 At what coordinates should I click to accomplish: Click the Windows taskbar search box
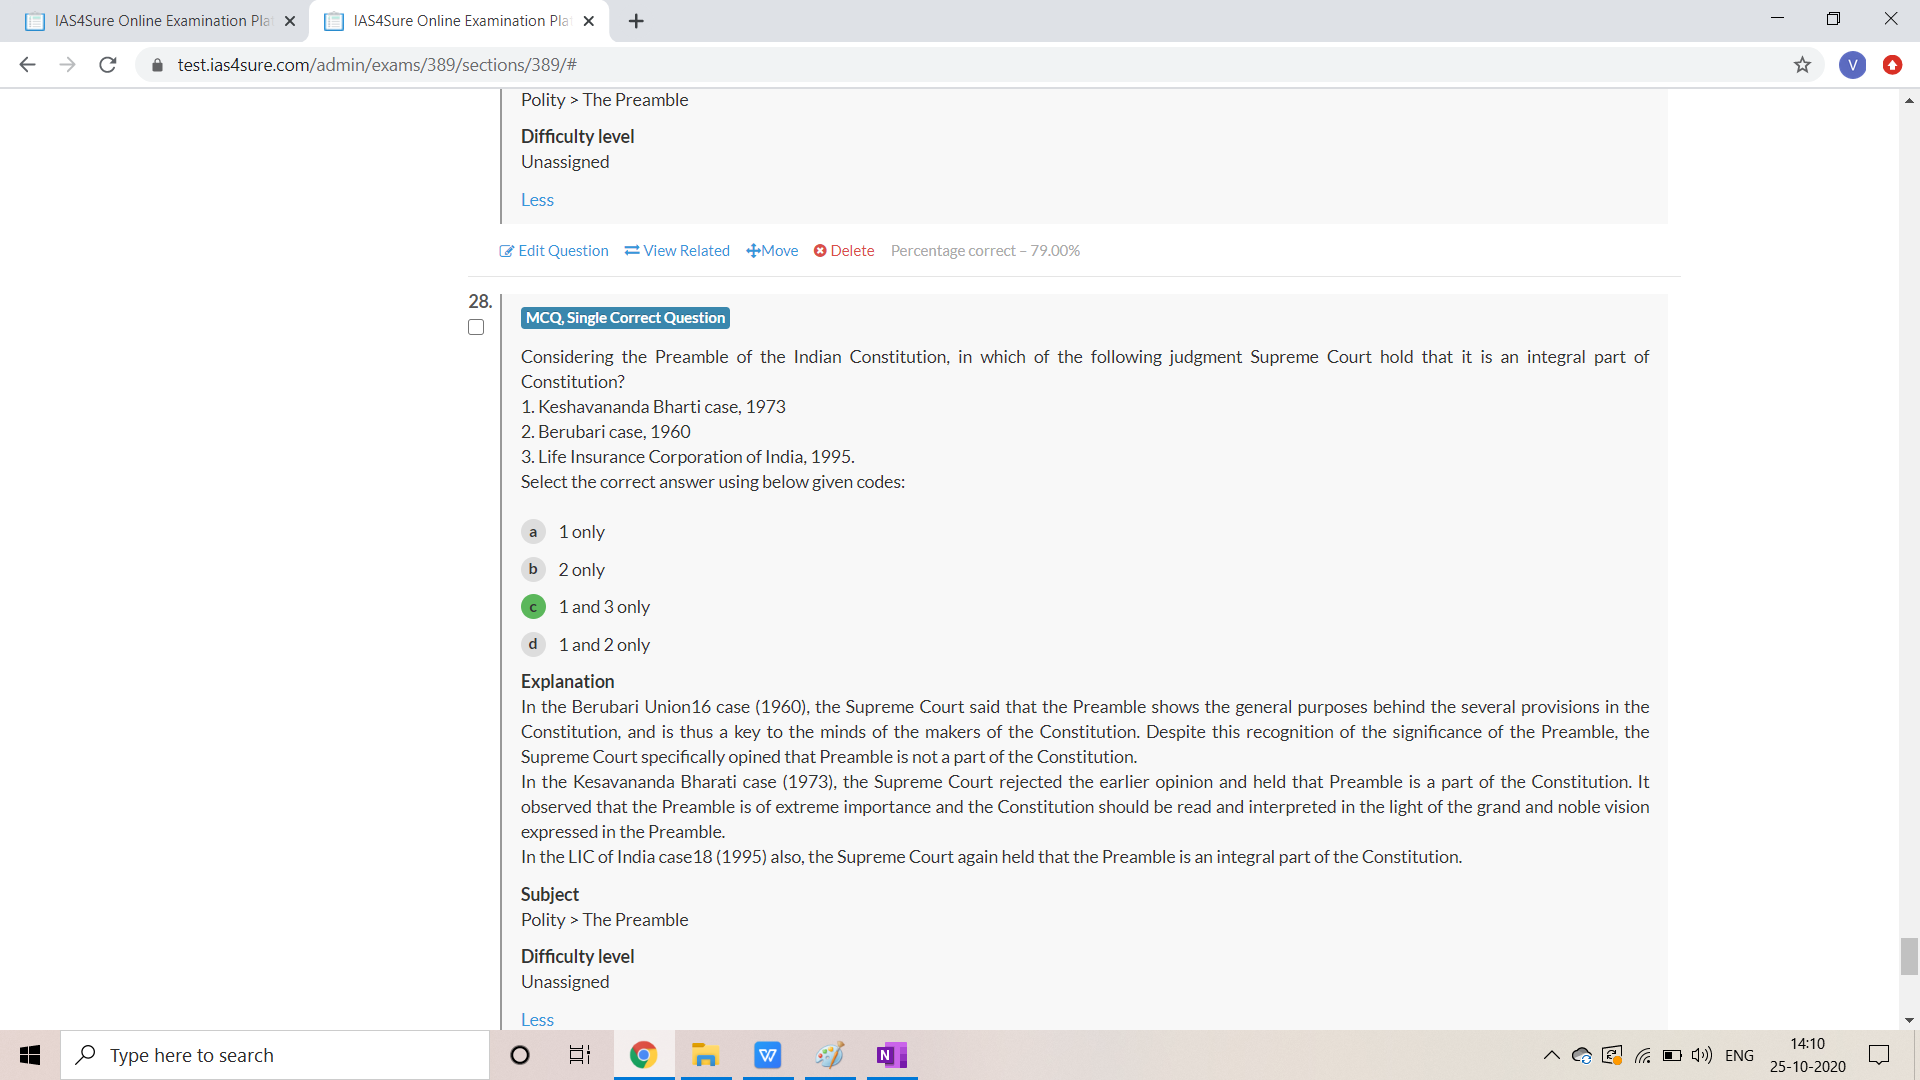(x=275, y=1055)
